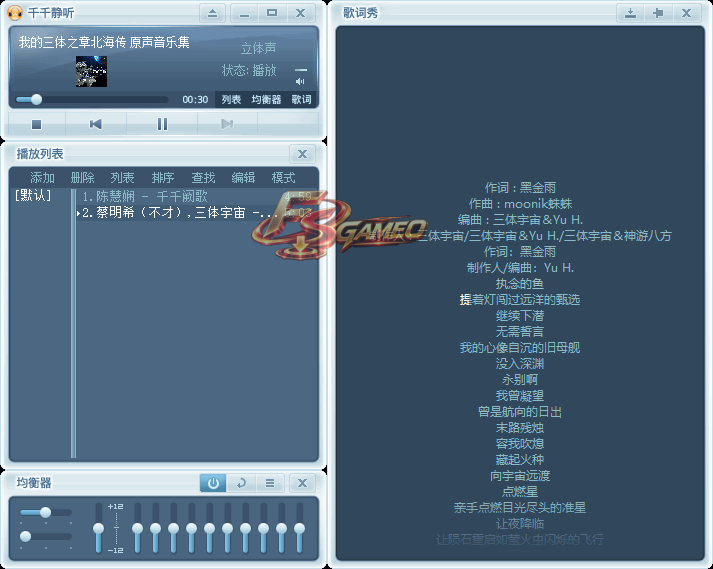
Task: Select track 1 陈慧娴 - 千千阙歌
Action: 197,196
